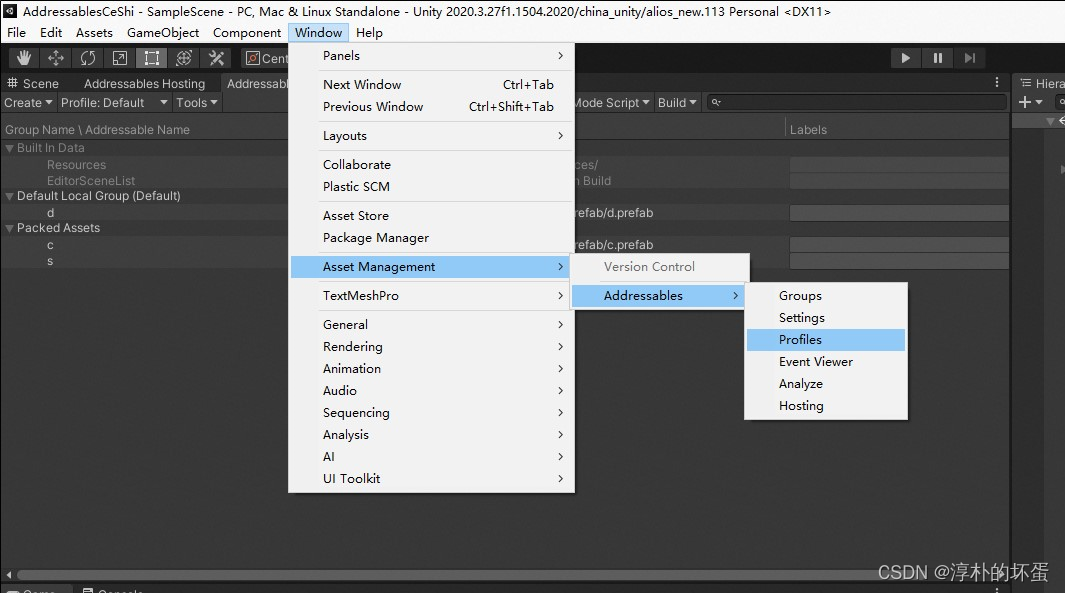Screen dimensions: 1065x593
Task: Expand the Audio submenu
Action: tap(432, 391)
